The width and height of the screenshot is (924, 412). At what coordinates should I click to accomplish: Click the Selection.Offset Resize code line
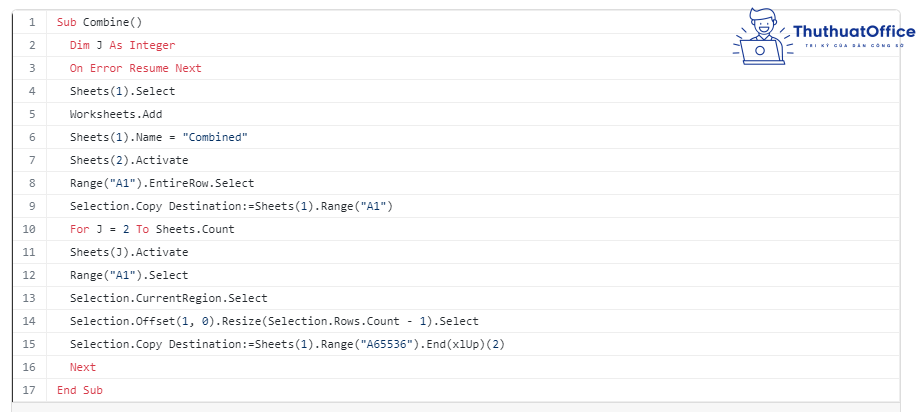coord(273,321)
